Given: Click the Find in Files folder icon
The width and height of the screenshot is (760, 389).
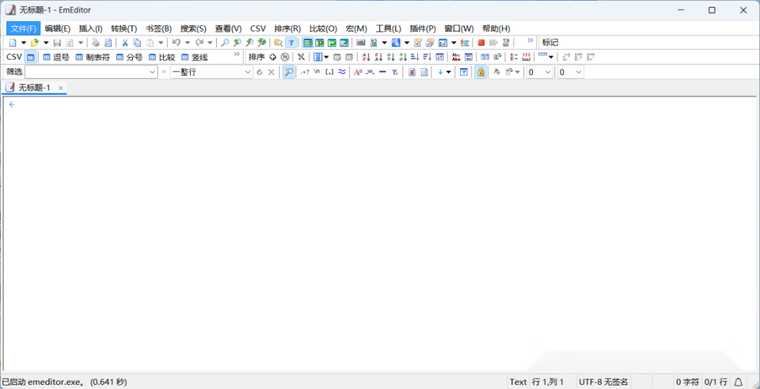Looking at the screenshot, I should 278,43.
